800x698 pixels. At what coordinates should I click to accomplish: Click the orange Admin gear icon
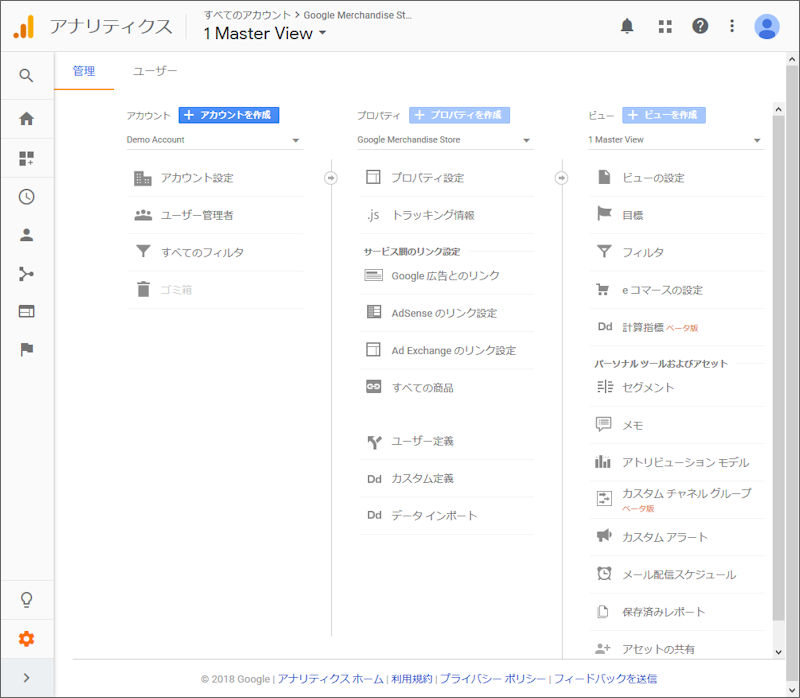coord(27,638)
